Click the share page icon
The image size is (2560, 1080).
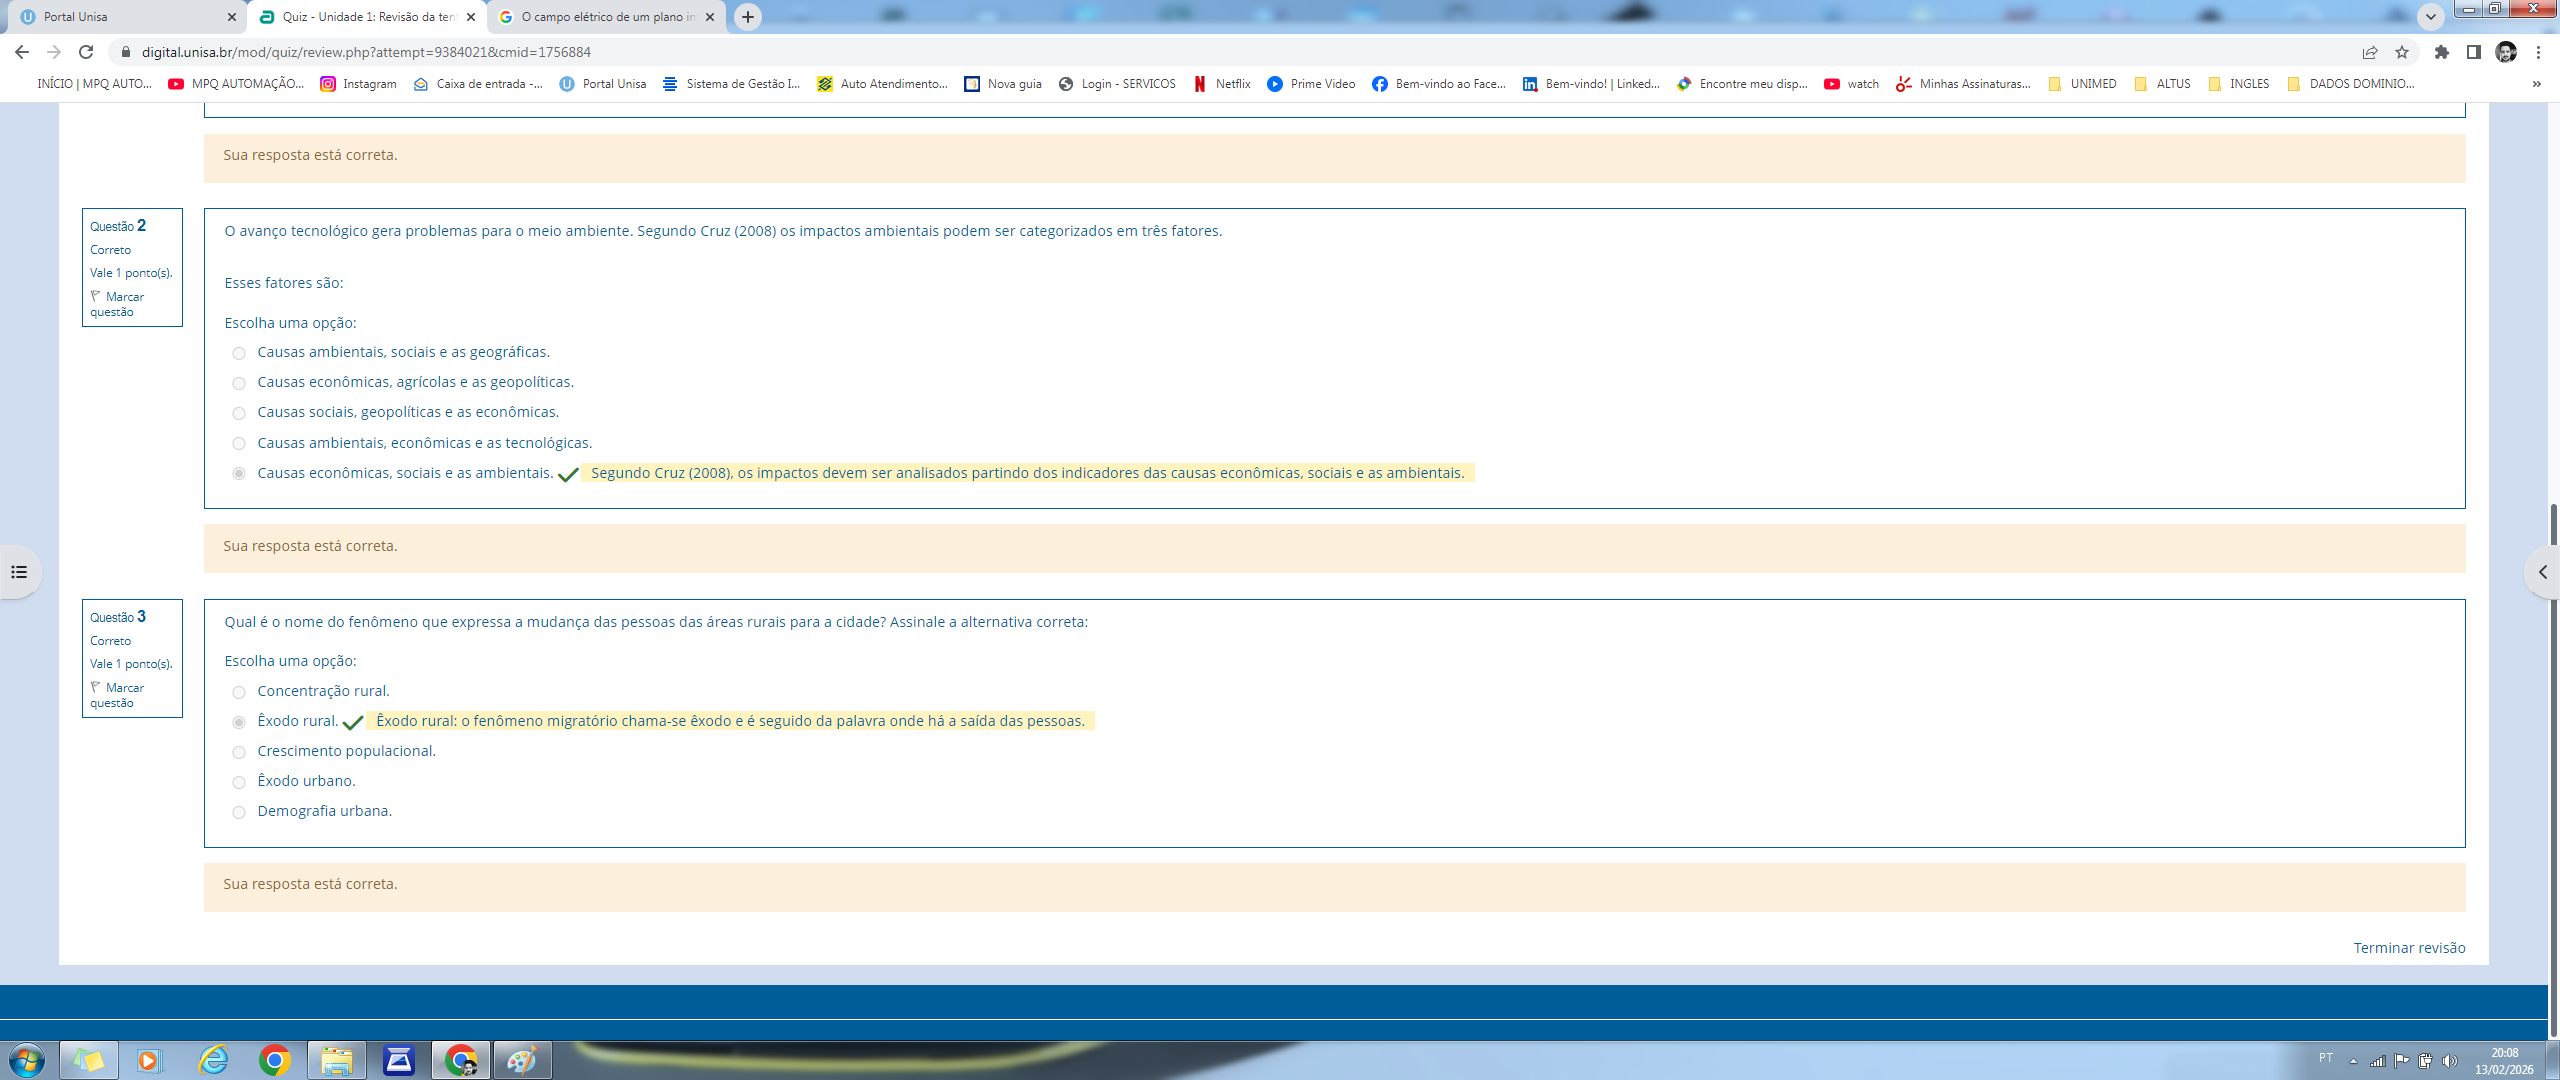[2370, 52]
